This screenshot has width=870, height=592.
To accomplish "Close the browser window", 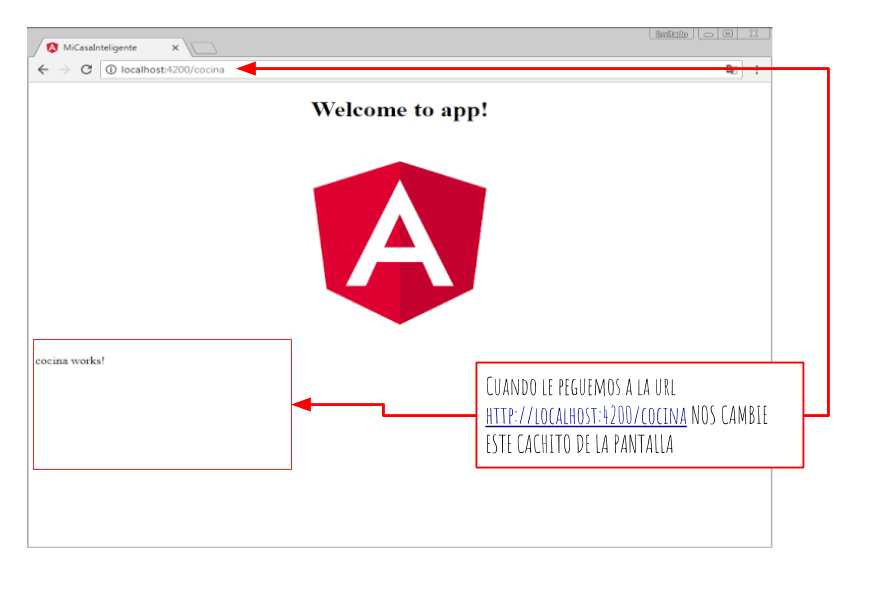I will point(753,34).
